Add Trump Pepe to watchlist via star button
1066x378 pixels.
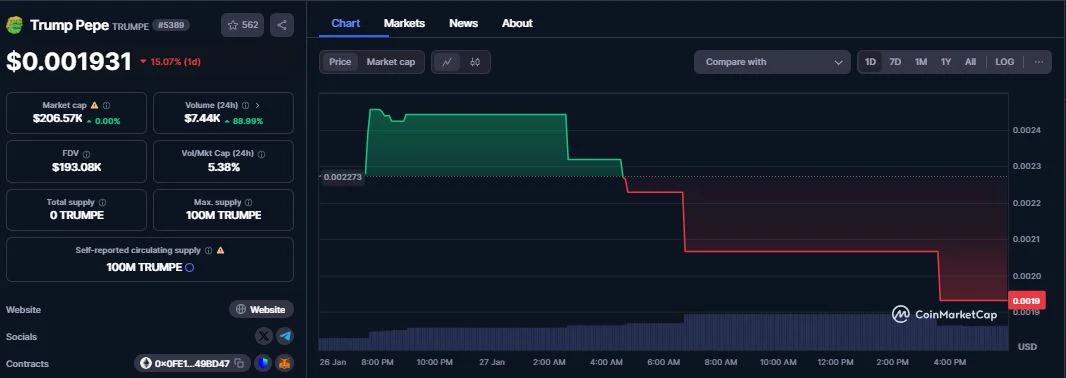[242, 25]
